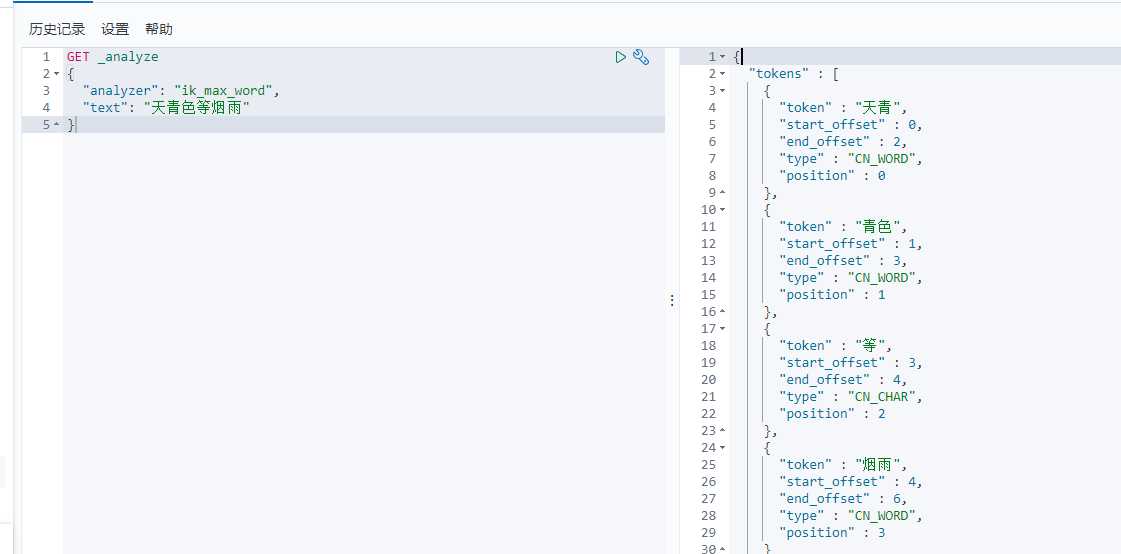Click "end_offset" : 4 on line 20
The image size is (1121, 554).
pos(842,380)
